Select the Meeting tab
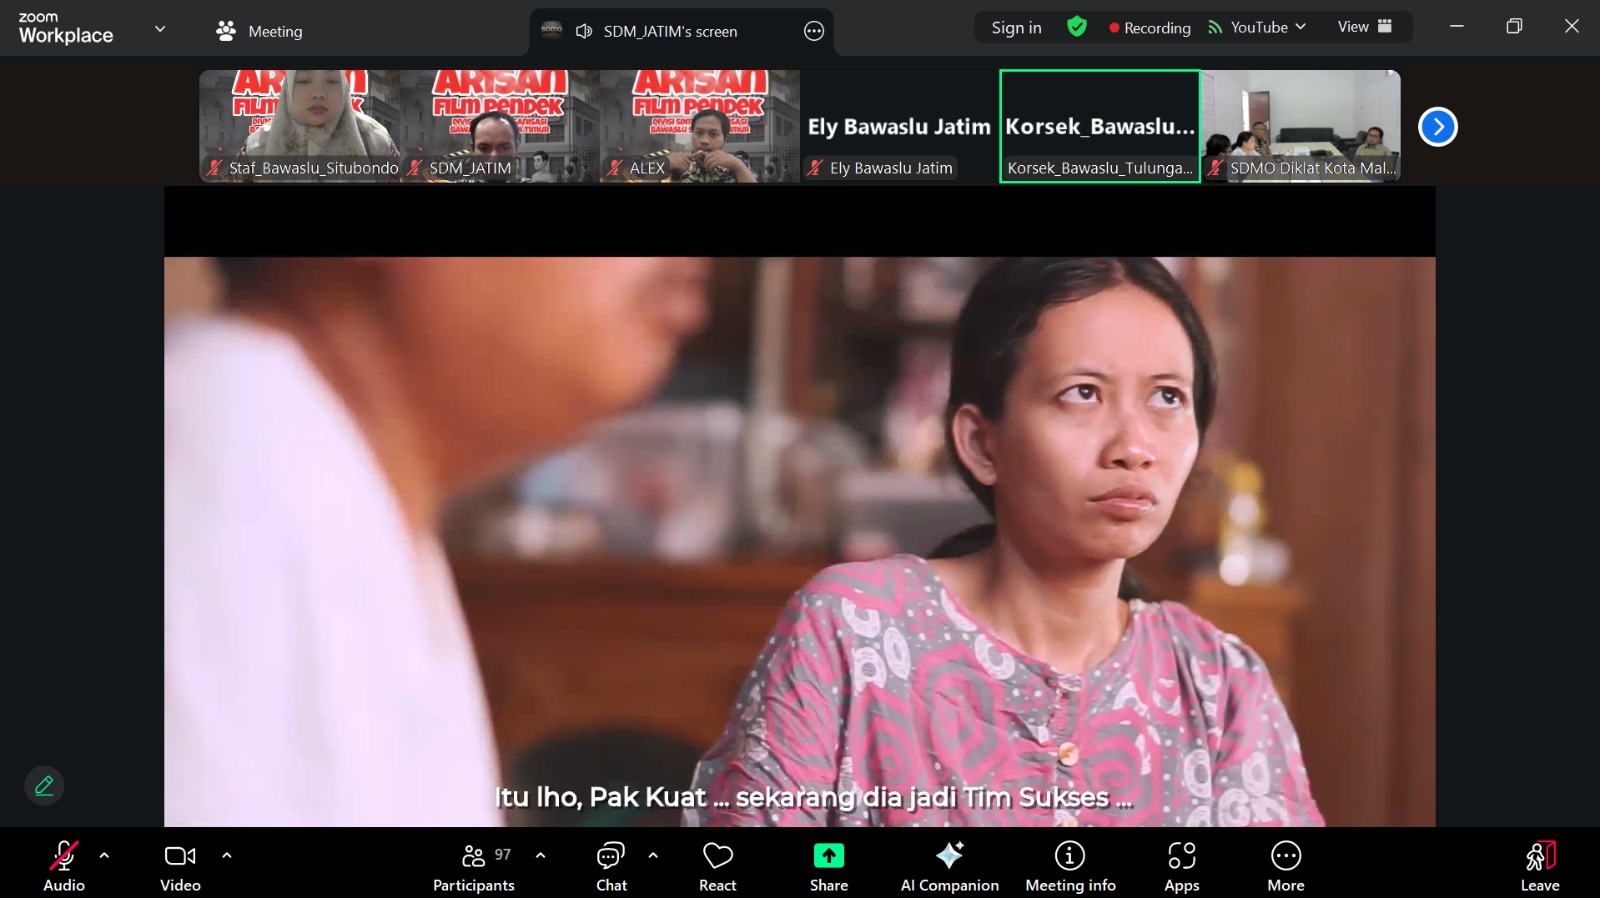 260,31
